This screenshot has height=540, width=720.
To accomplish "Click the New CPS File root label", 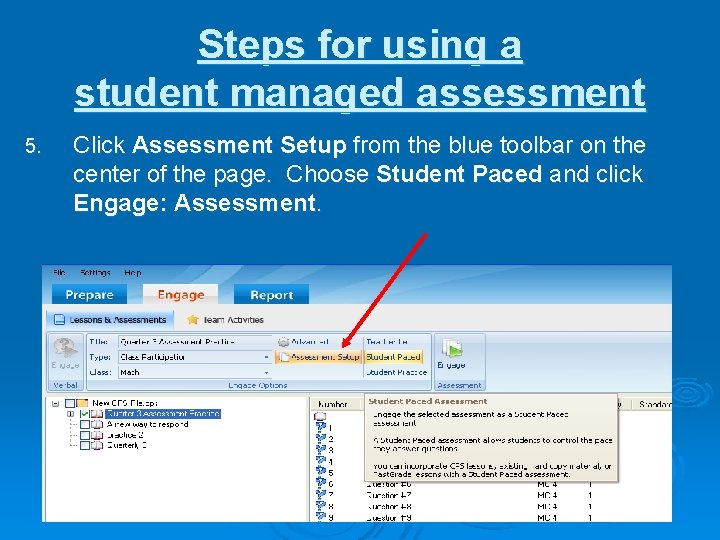I will click(x=125, y=403).
